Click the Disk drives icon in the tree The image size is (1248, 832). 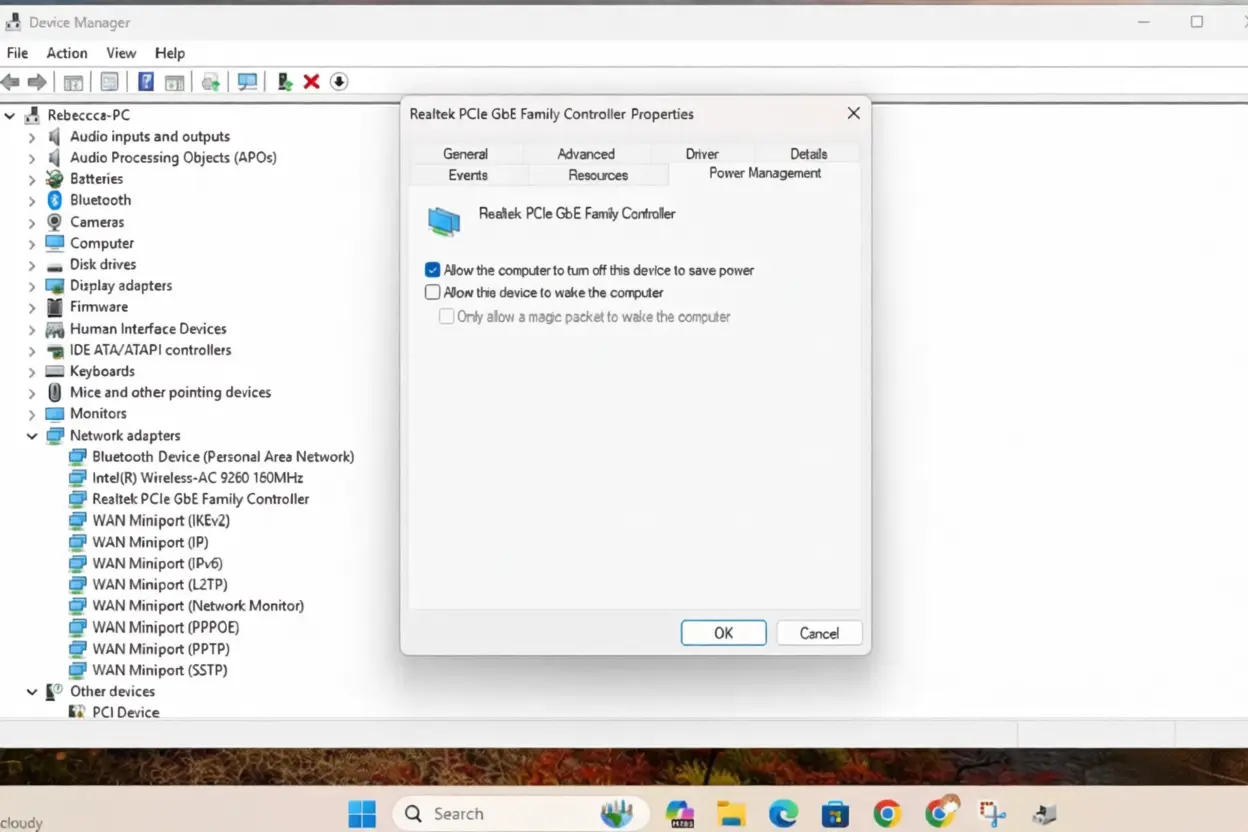tap(55, 265)
